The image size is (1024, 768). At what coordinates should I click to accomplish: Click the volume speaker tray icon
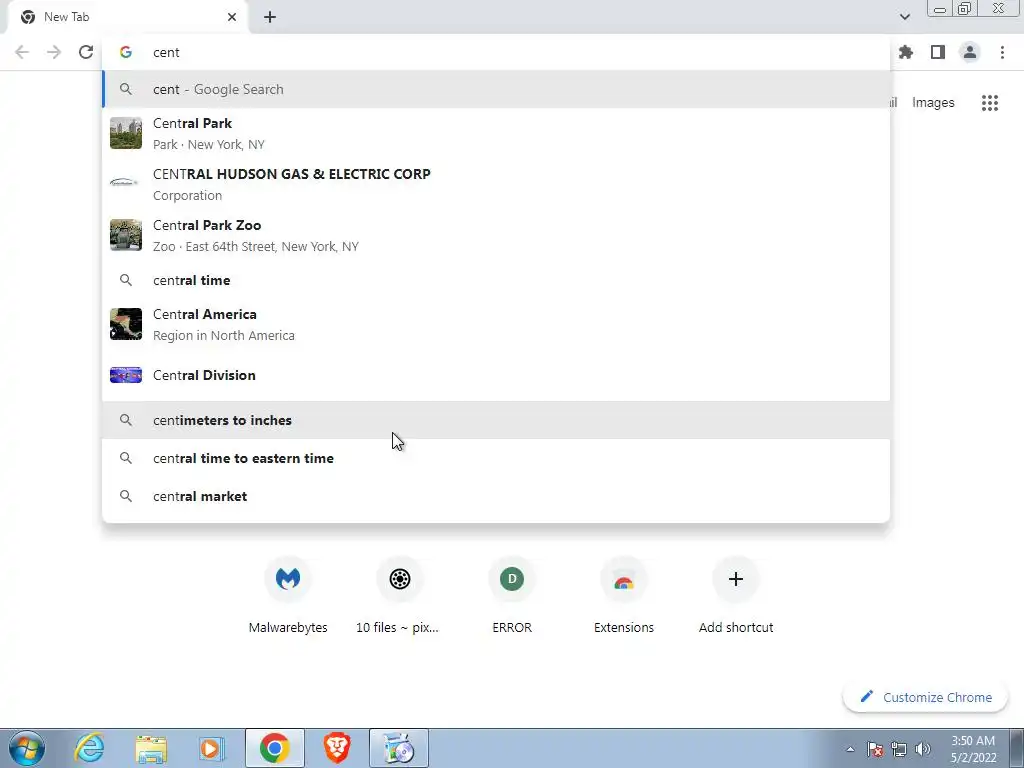923,749
